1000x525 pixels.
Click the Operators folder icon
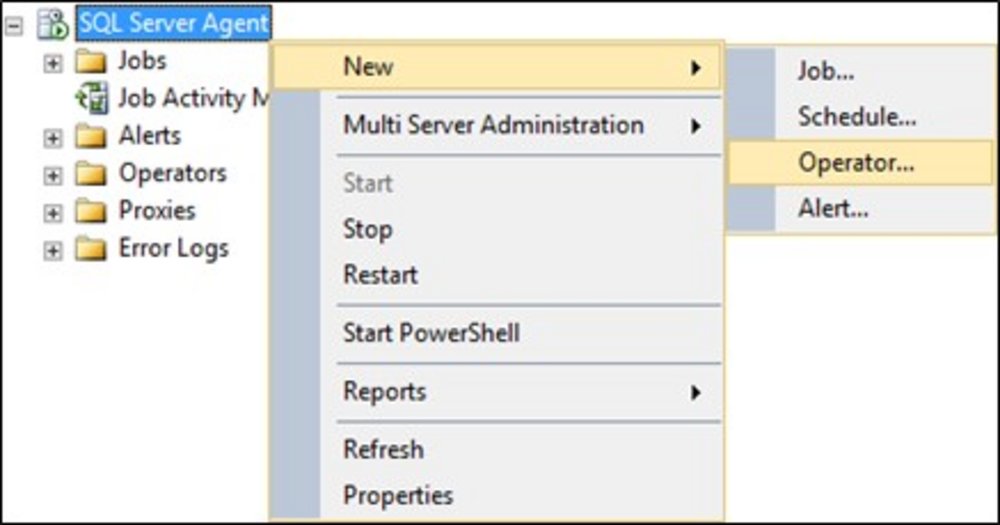[91, 174]
